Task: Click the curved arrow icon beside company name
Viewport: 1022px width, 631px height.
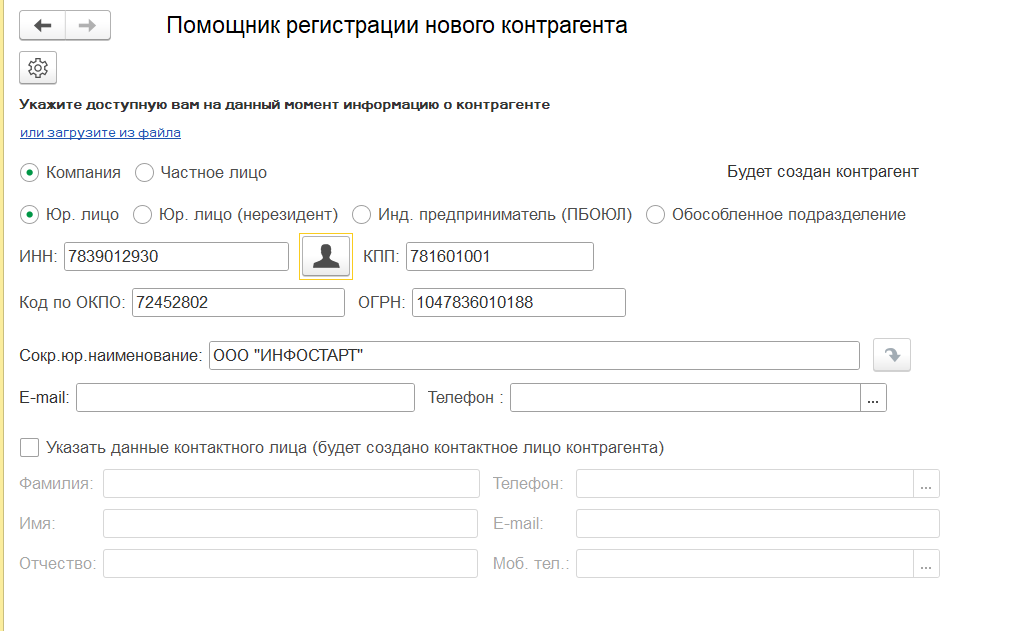Action: click(892, 355)
